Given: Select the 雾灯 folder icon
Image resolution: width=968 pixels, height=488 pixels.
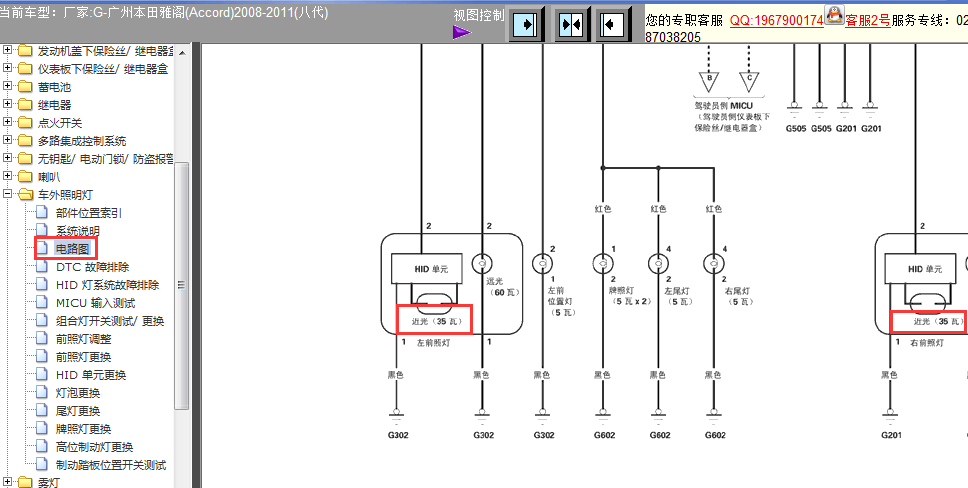Looking at the screenshot, I should [25, 482].
